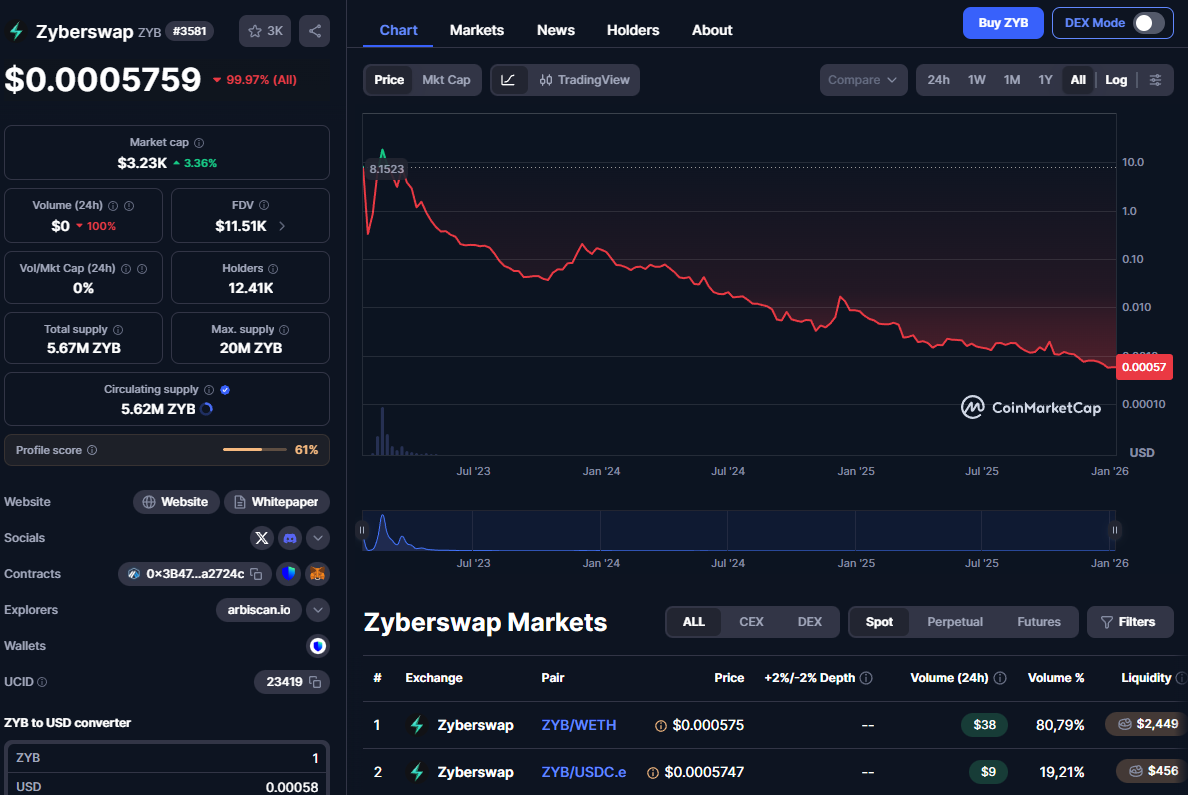Open the X (Twitter) social link
The height and width of the screenshot is (795, 1188).
pos(261,538)
